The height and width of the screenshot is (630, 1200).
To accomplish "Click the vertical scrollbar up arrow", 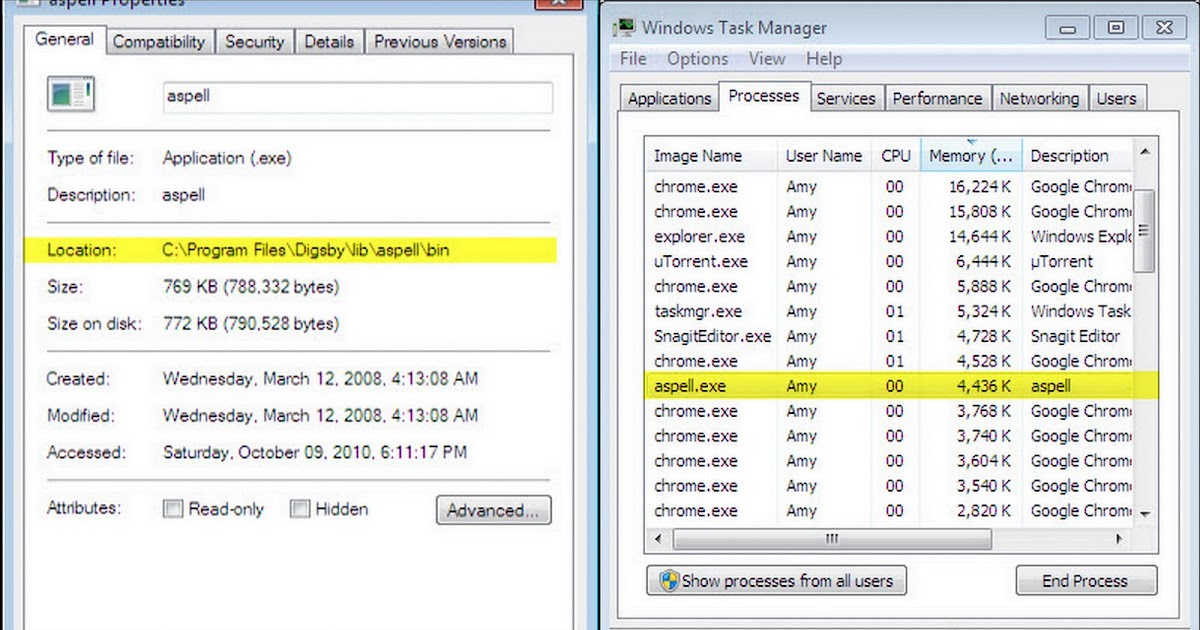I will point(1145,152).
